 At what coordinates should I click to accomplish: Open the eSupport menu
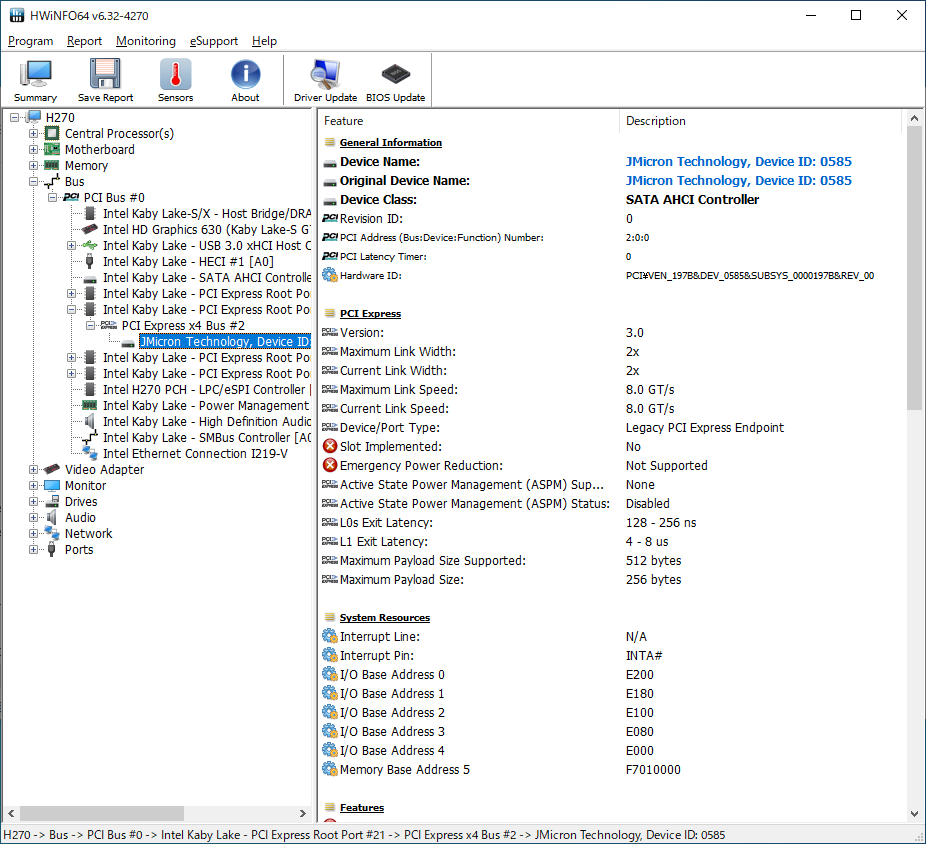(214, 41)
